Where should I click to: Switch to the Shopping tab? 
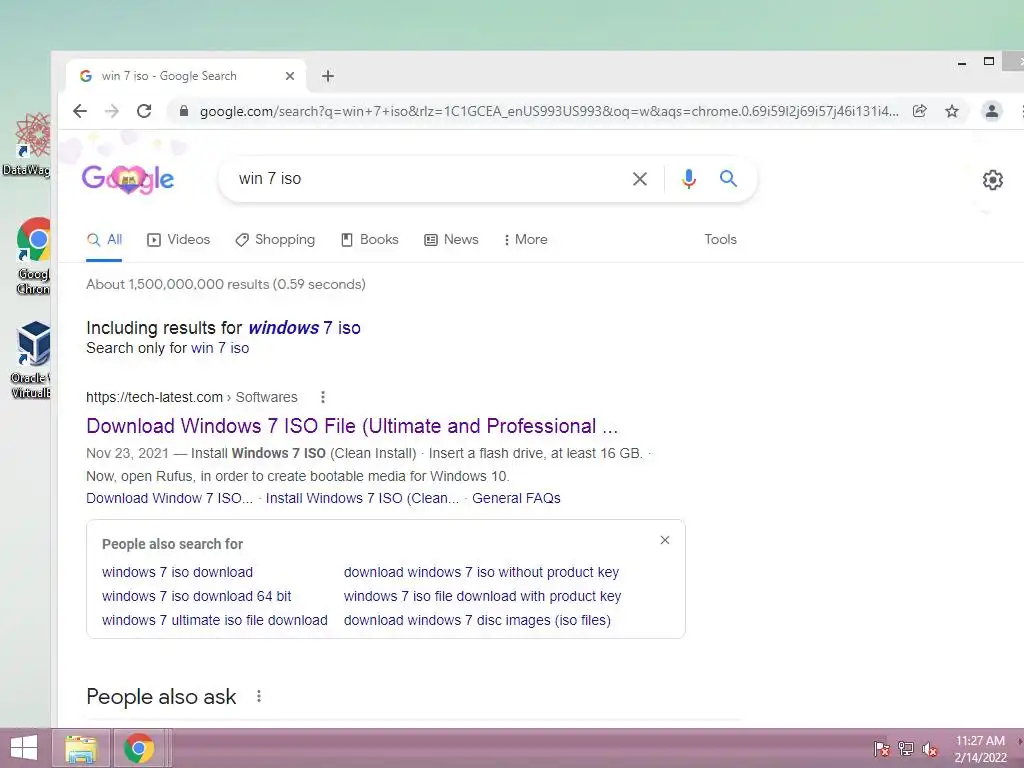point(275,240)
